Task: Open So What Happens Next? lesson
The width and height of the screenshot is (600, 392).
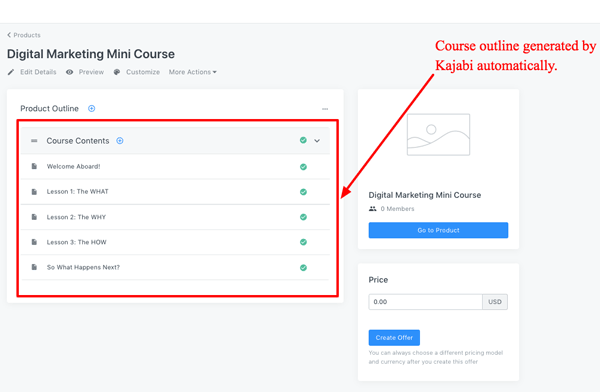Action: (83, 267)
